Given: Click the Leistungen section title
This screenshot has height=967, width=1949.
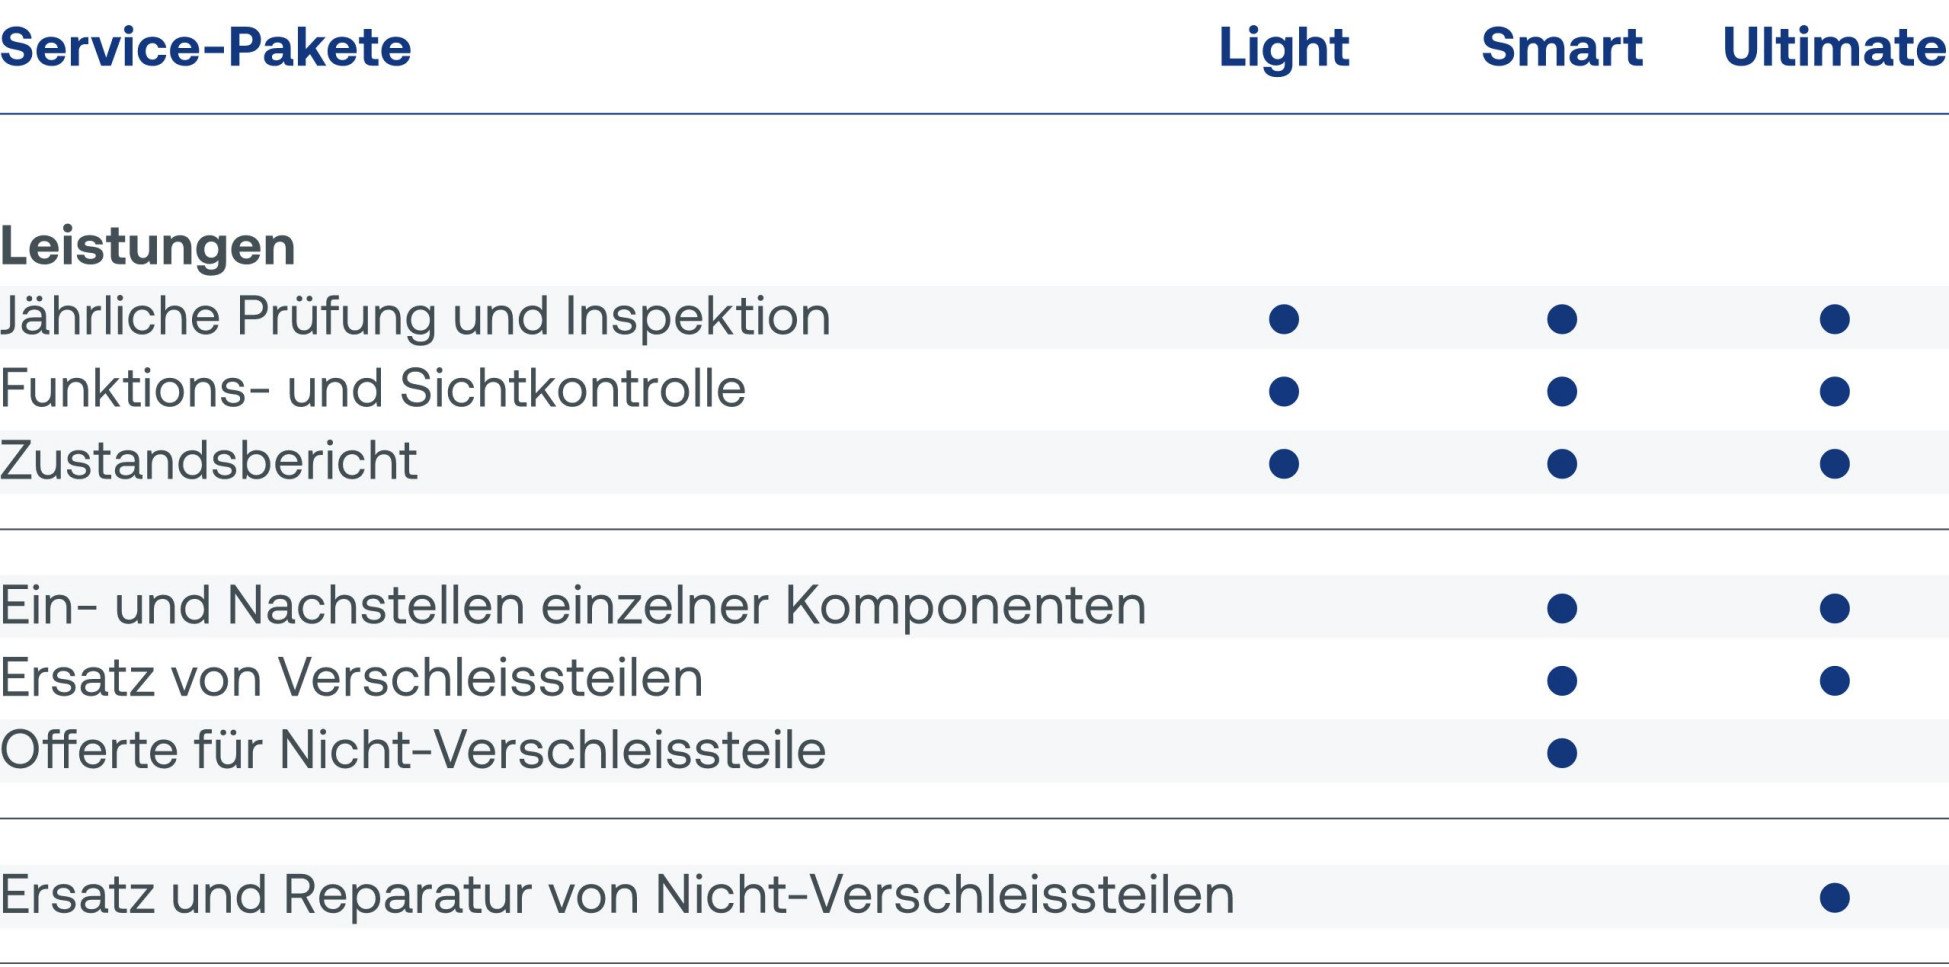Looking at the screenshot, I should click(x=148, y=246).
